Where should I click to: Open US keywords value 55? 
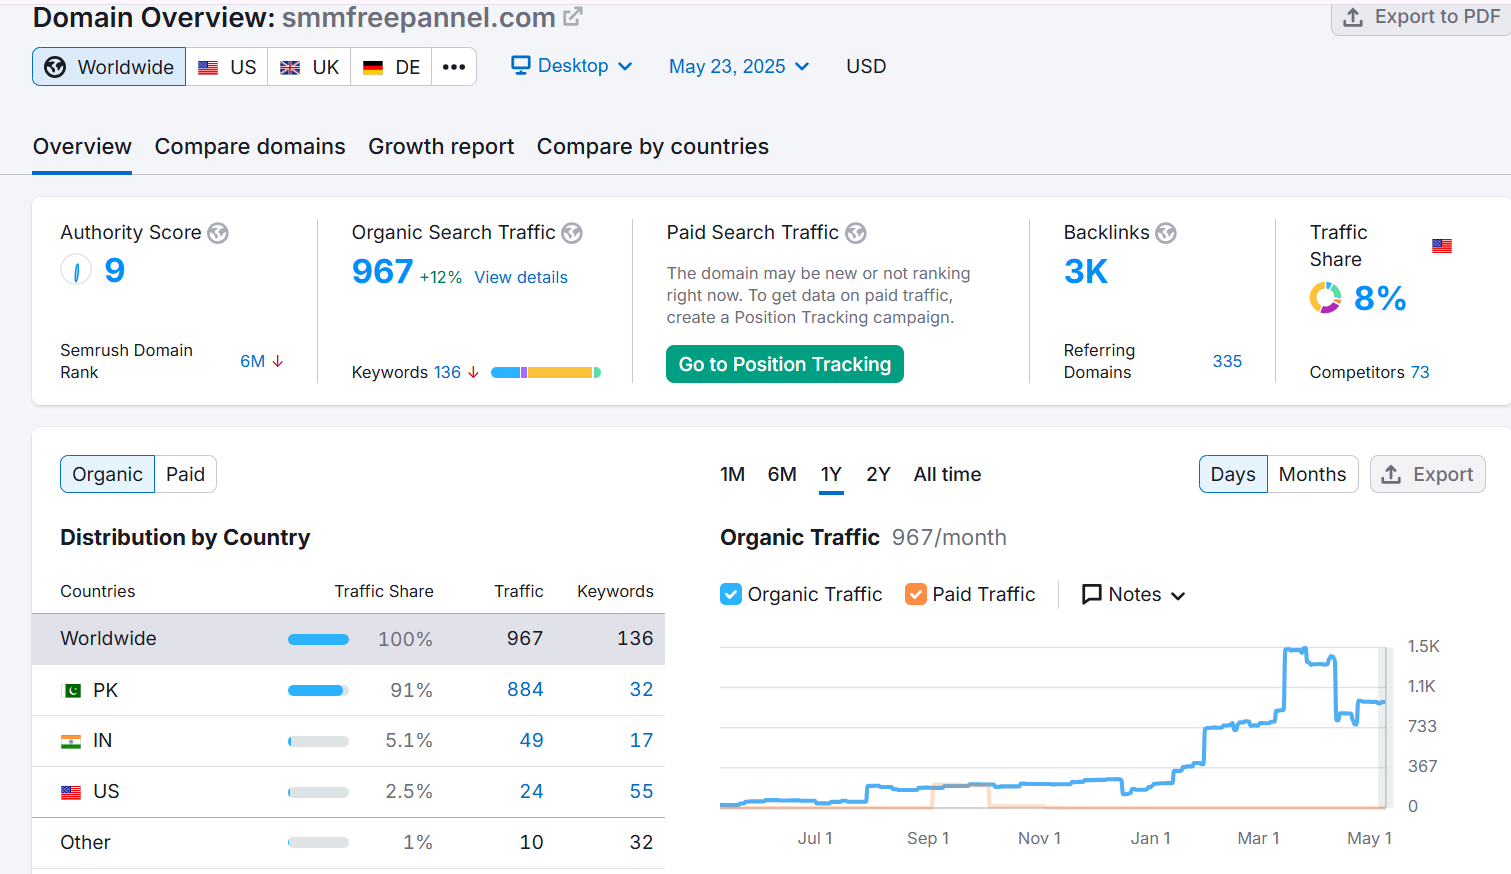(641, 792)
